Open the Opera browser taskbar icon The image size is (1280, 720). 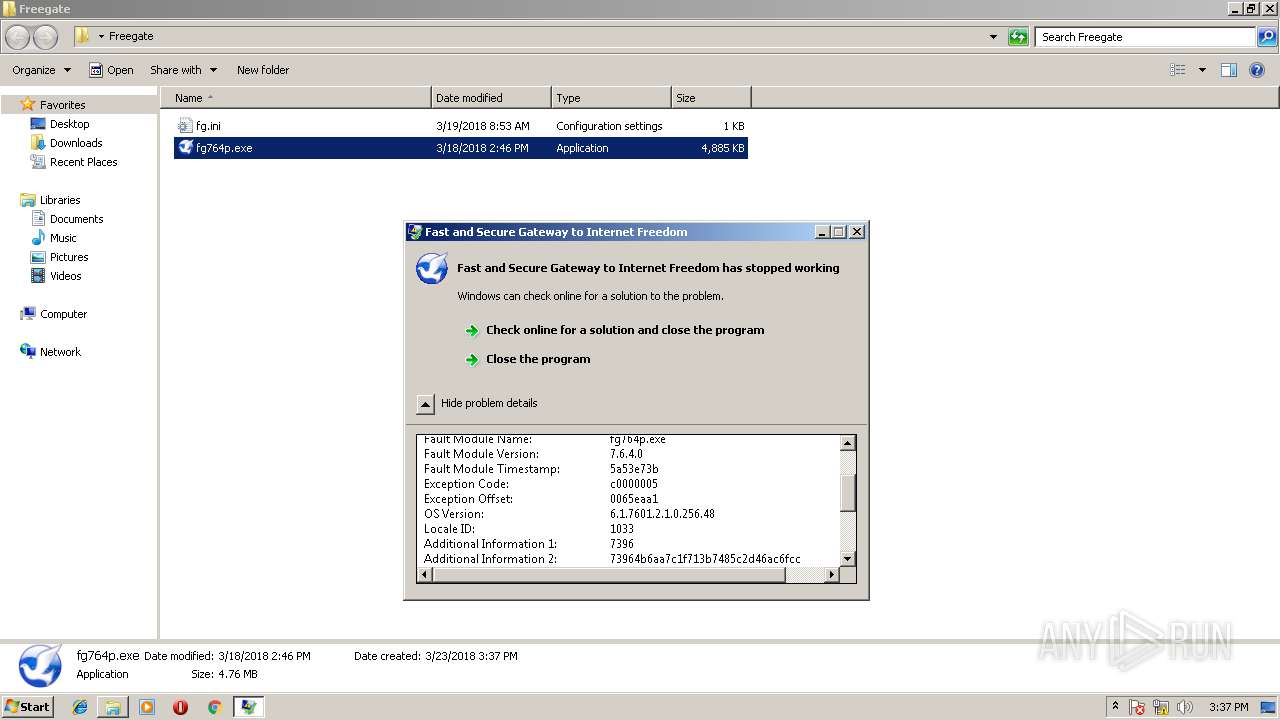(x=180, y=707)
